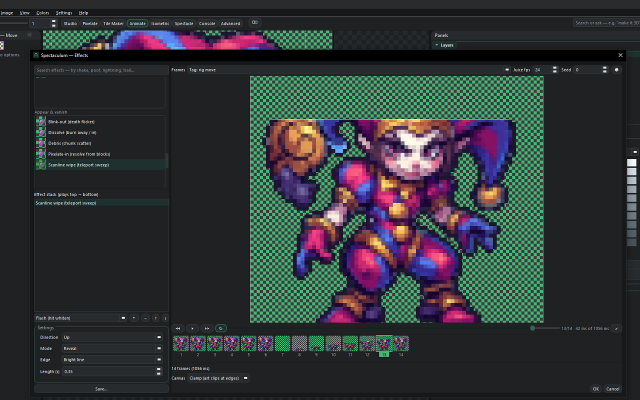Switch to Spectacle workspace tab
Image resolution: width=640 pixels, height=400 pixels.
[184, 23]
